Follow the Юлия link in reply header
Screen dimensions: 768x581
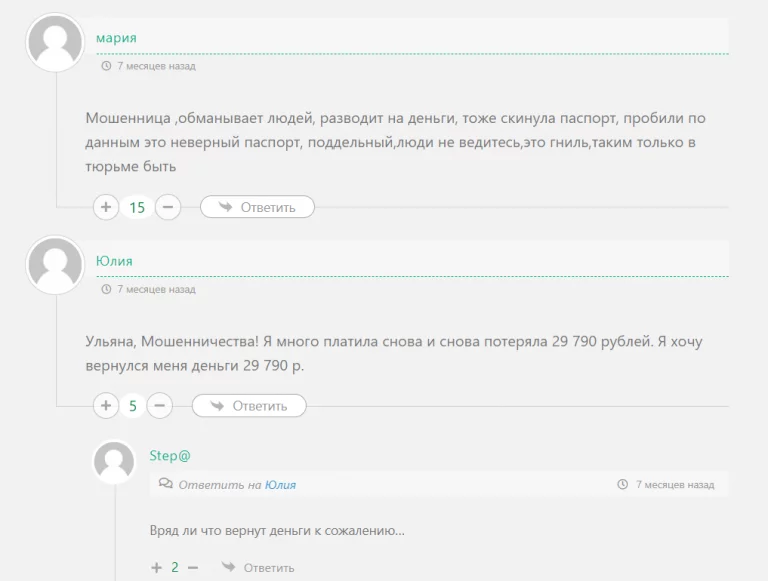click(x=280, y=485)
